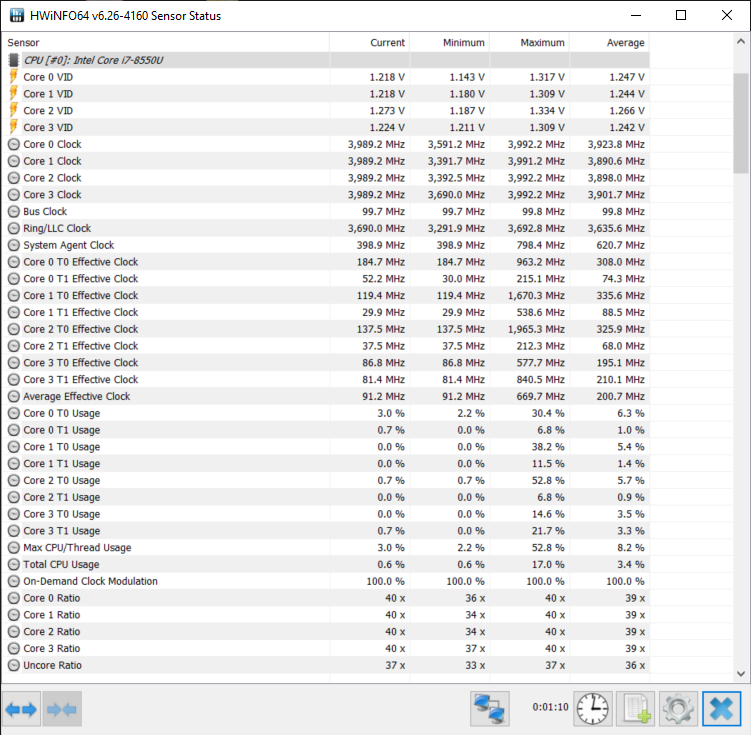
Task: Select Core 3 T1 Effective Clock row
Action: pos(326,379)
